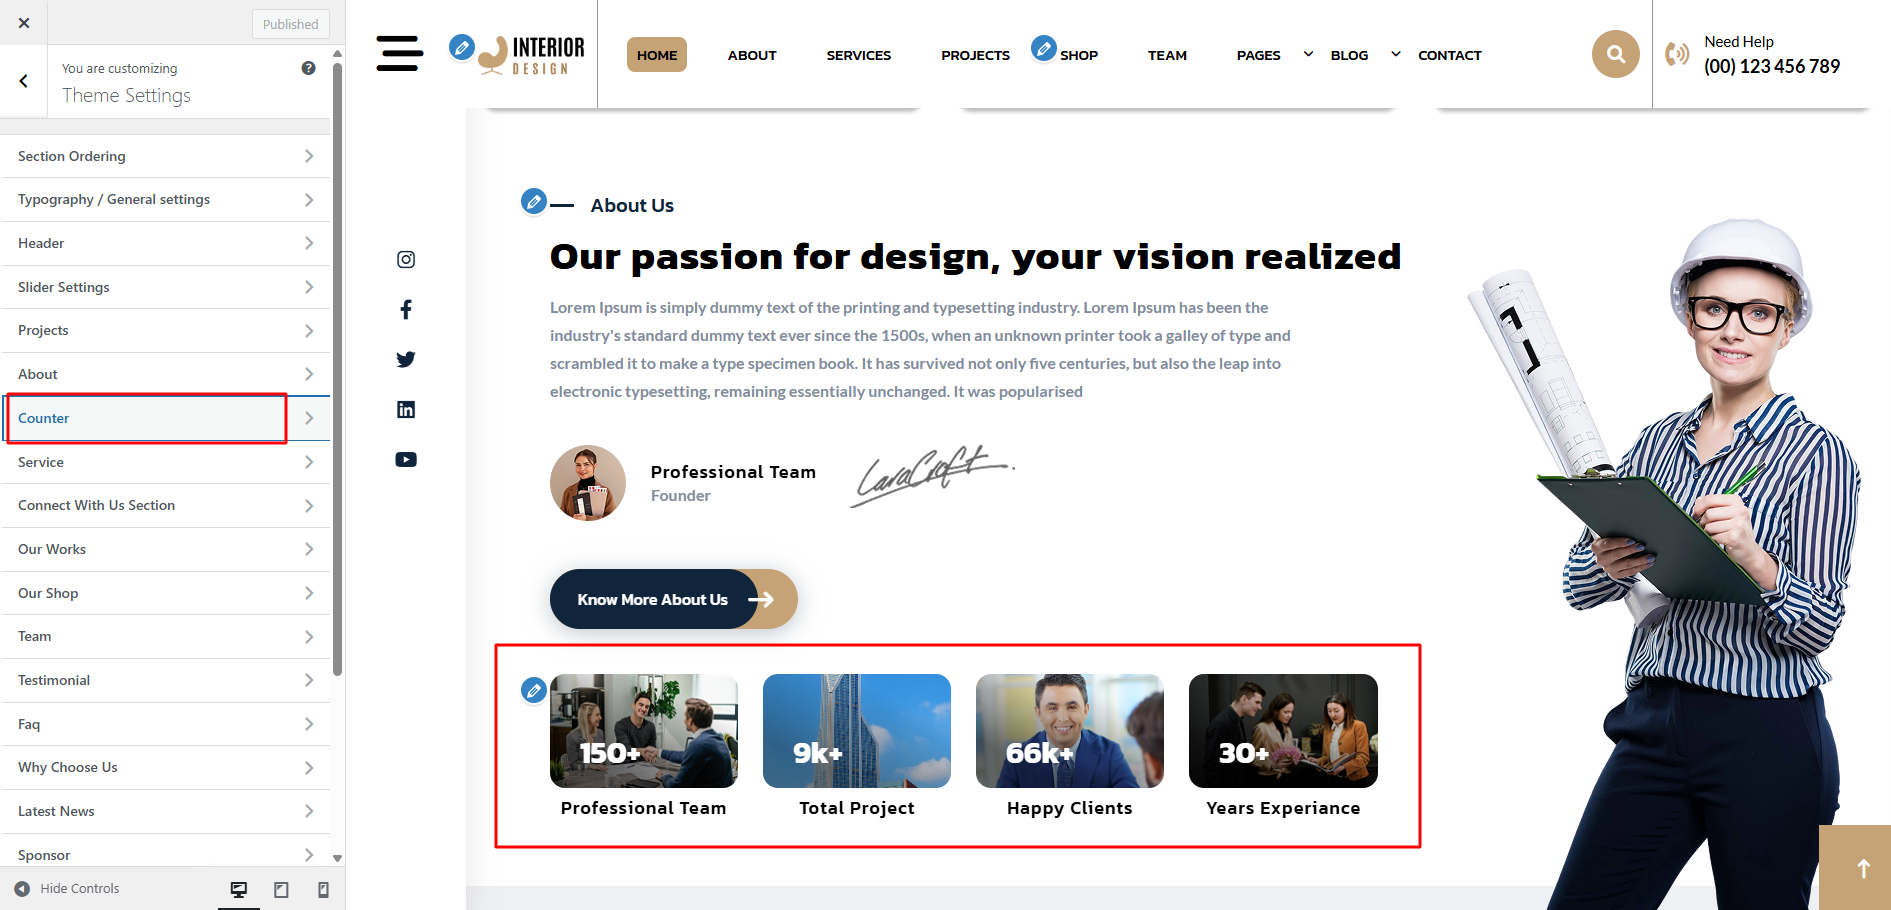Image resolution: width=1891 pixels, height=910 pixels.
Task: Click the edit pencil on counter section
Action: click(x=534, y=690)
